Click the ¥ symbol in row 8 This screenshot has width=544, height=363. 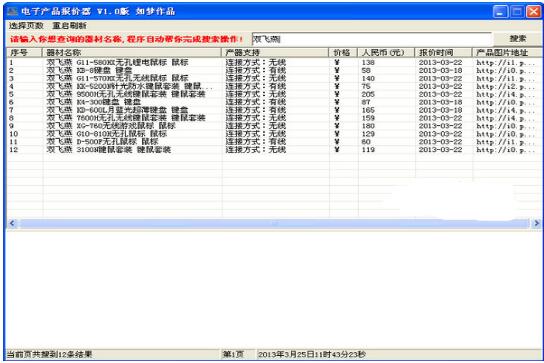coord(337,118)
